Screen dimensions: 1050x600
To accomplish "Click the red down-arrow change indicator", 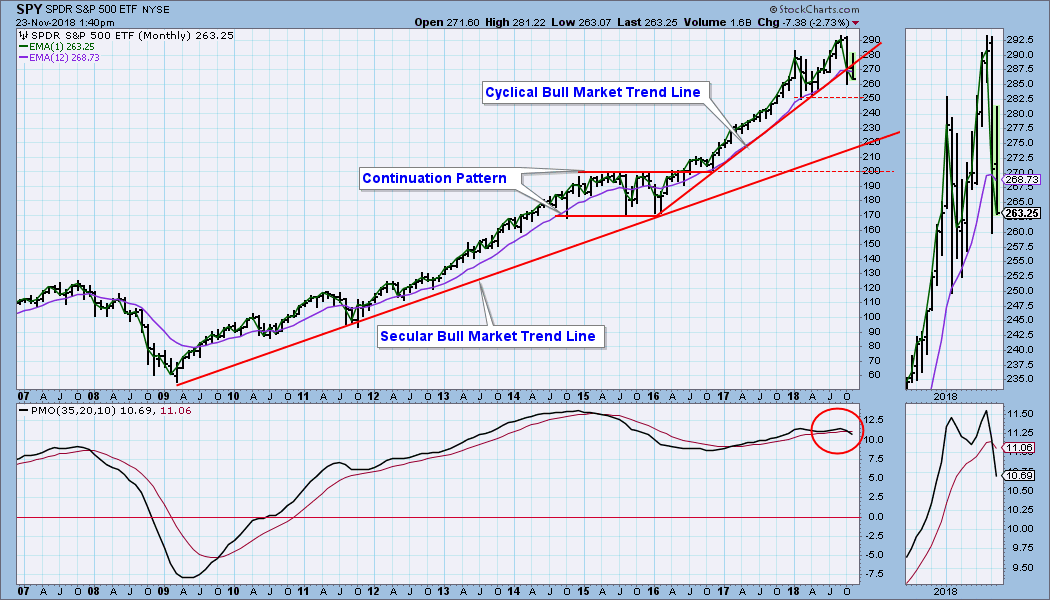I will (x=855, y=23).
